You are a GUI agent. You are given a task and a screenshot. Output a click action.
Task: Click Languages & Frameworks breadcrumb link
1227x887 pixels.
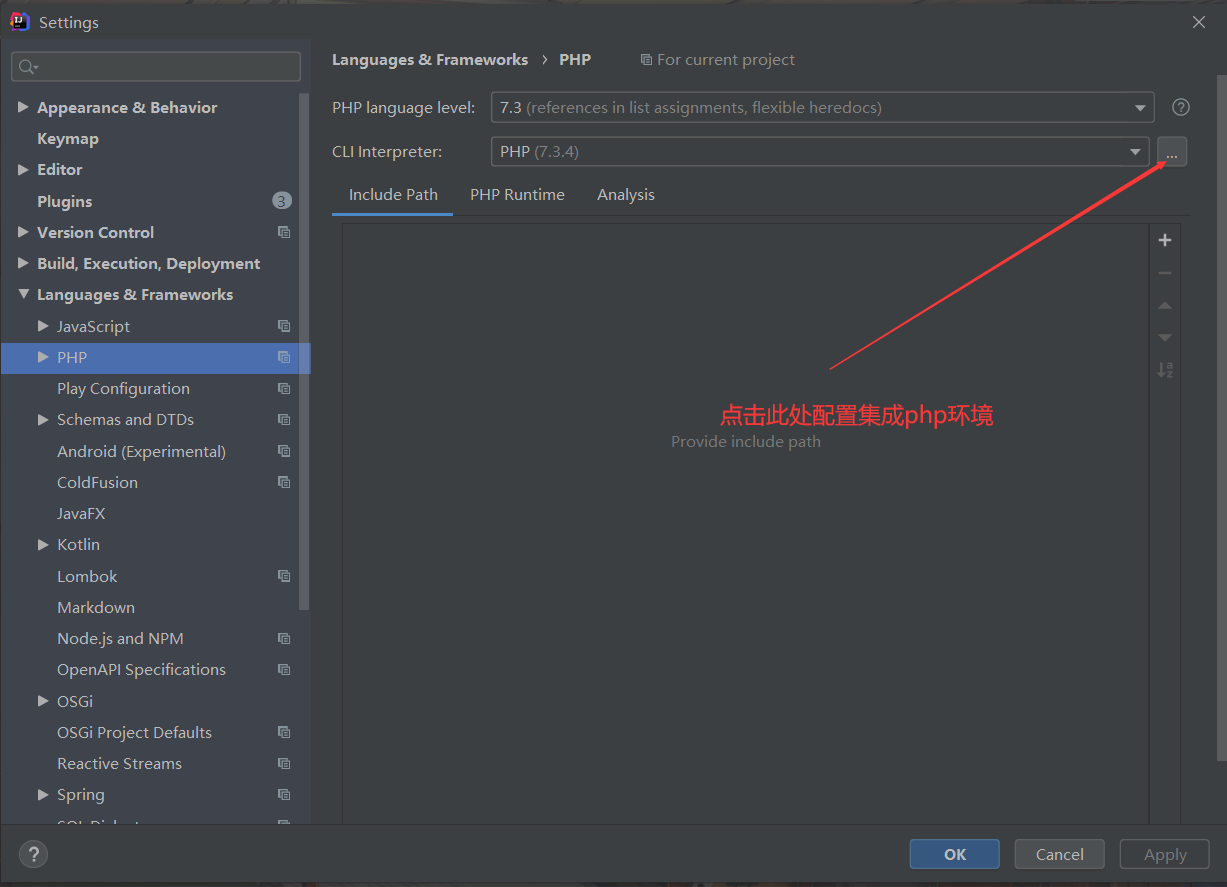(430, 60)
